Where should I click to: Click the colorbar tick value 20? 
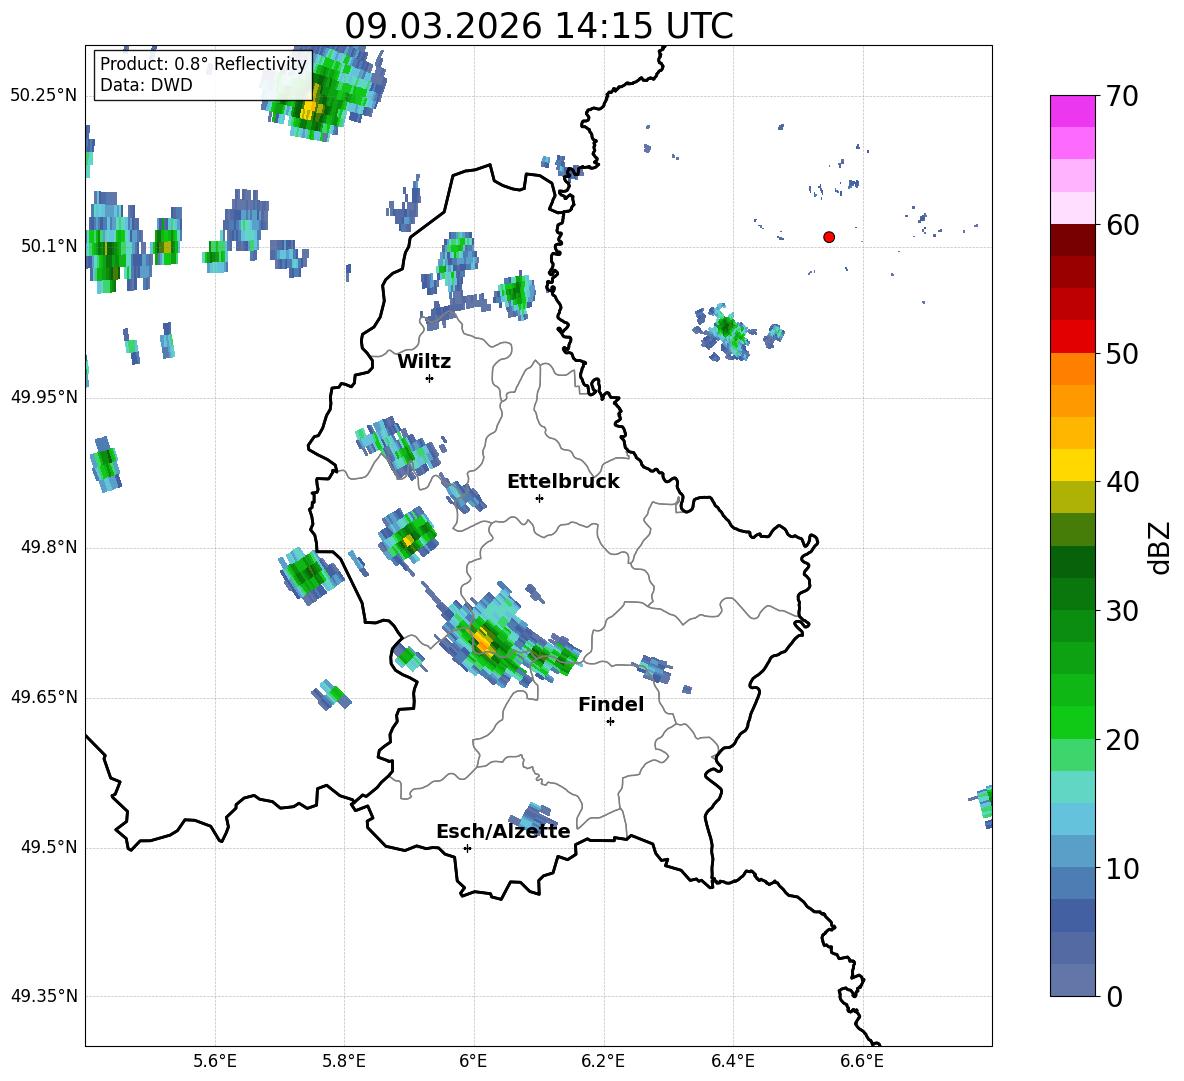pos(1122,740)
